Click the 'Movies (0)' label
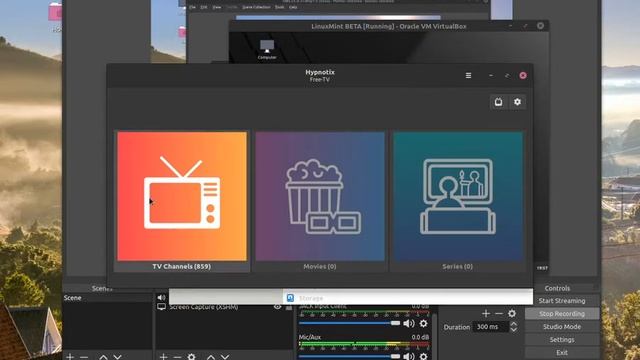640x360 pixels. point(320,267)
